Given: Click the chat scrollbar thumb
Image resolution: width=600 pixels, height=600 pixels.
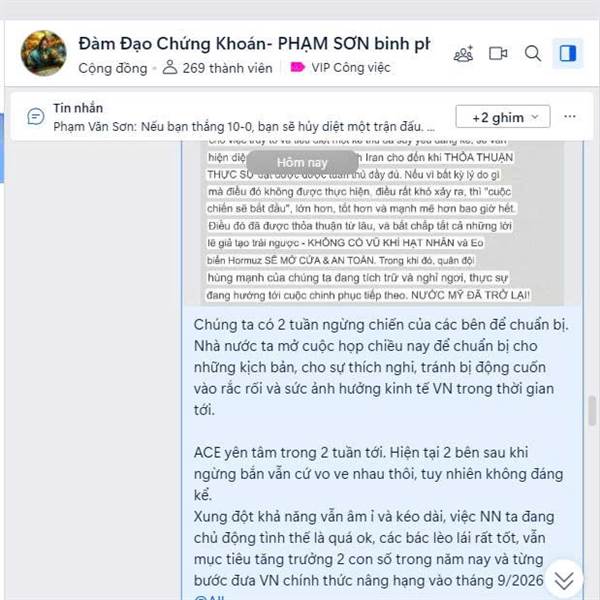Looking at the screenshot, I should pos(592,411).
